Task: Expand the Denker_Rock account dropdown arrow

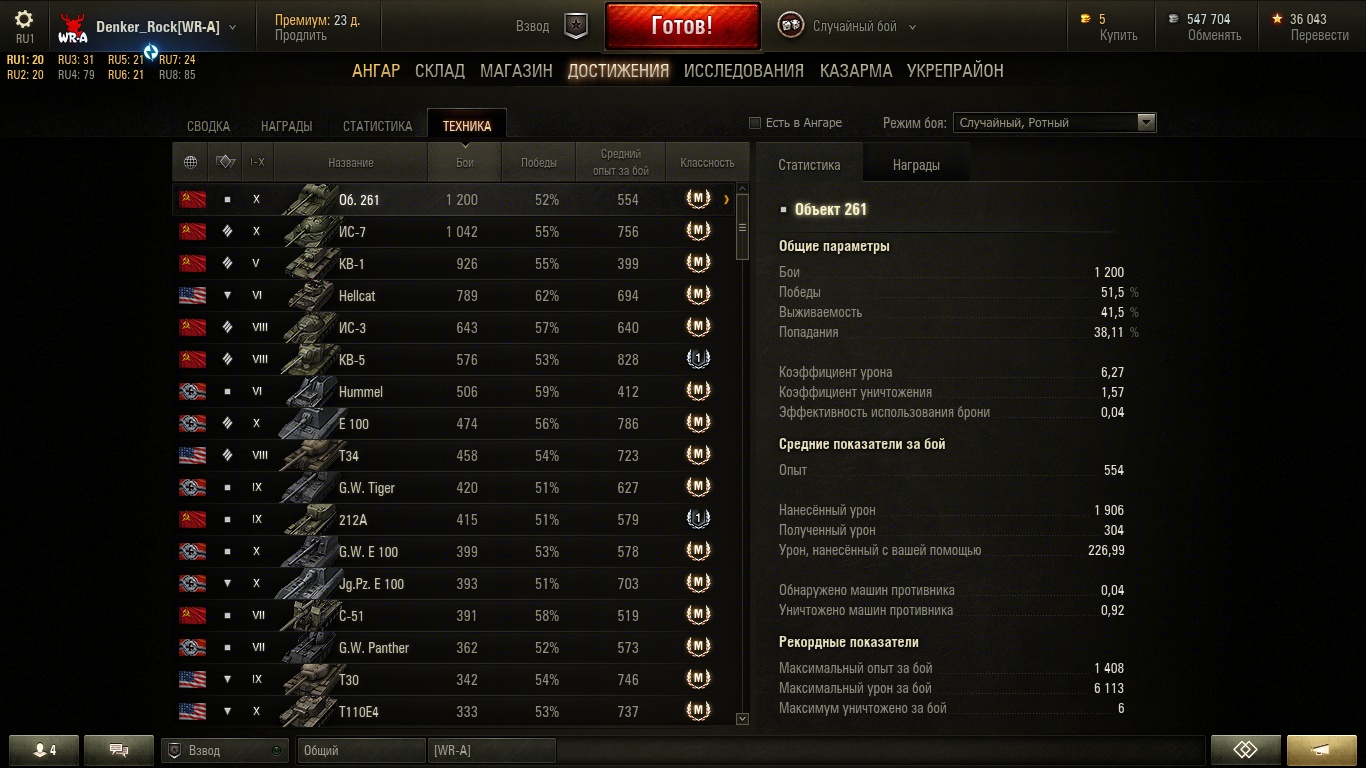Action: (x=233, y=27)
